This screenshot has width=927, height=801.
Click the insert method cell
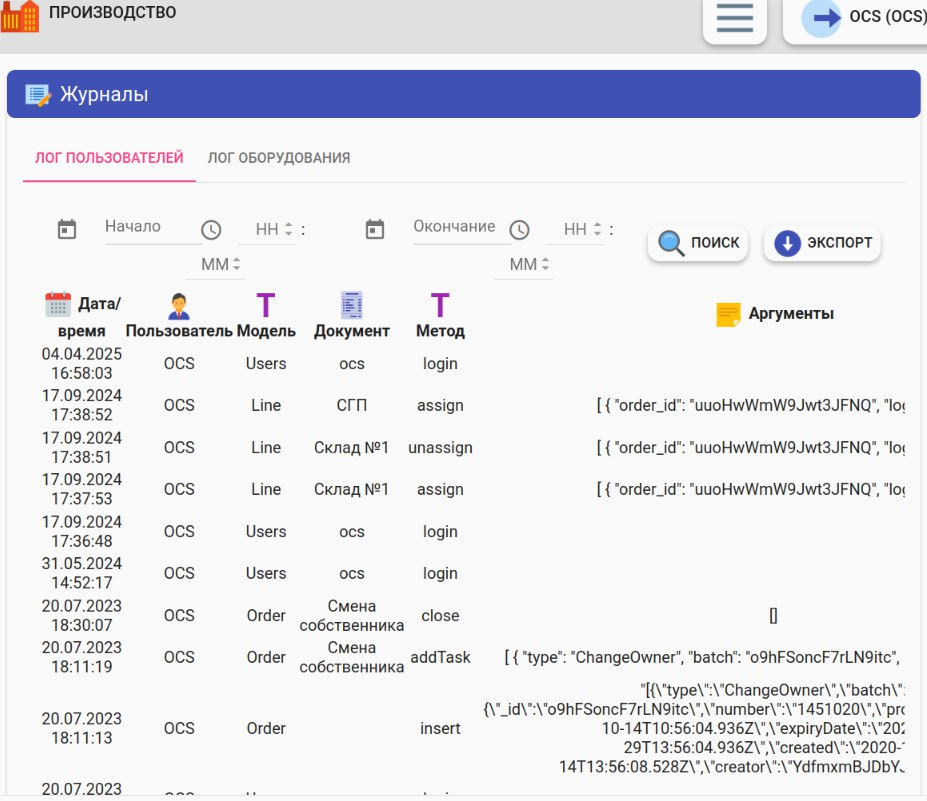coord(440,728)
